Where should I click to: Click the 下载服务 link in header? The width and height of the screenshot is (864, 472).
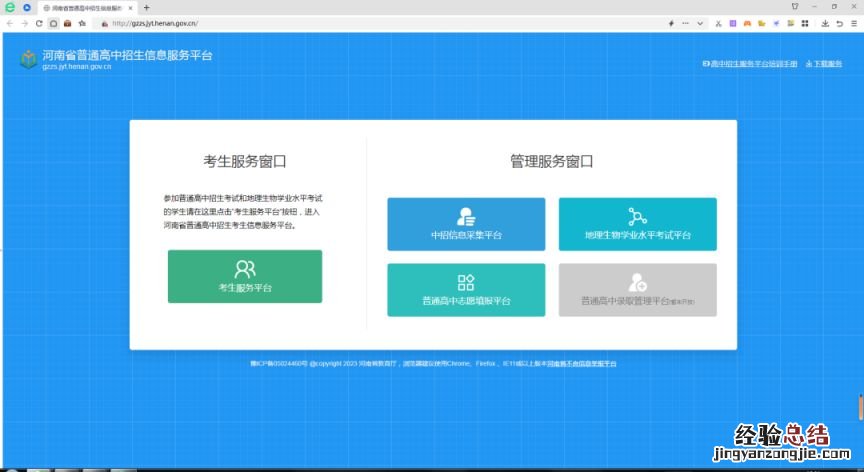(x=824, y=63)
